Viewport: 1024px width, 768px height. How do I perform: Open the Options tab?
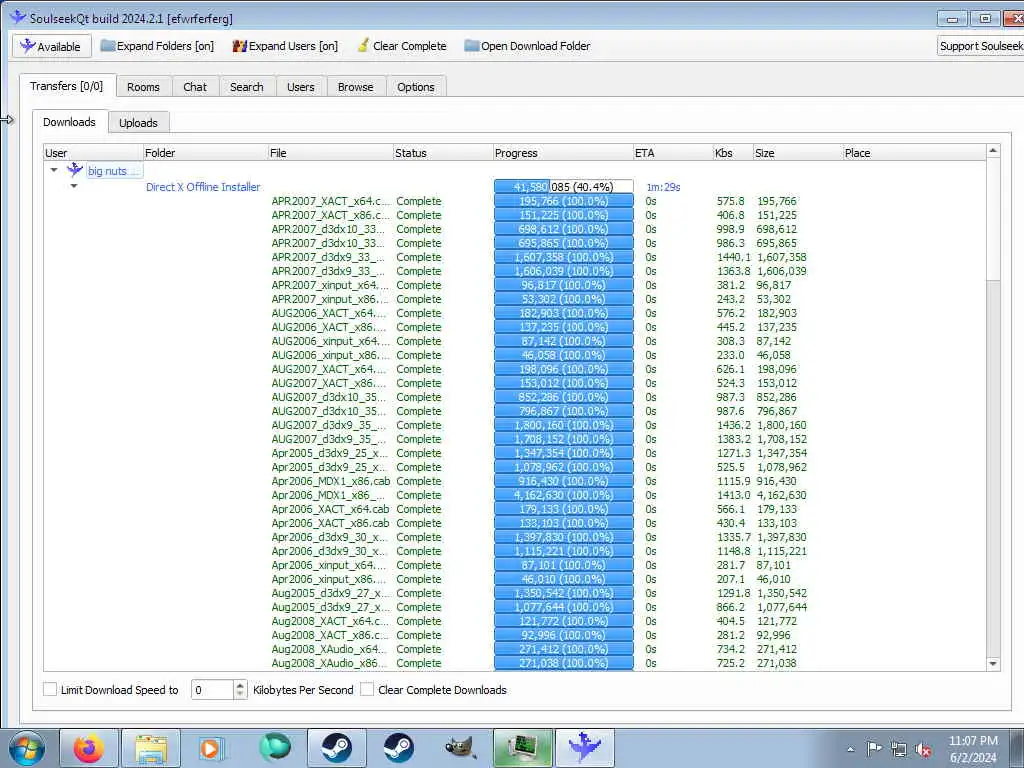[416, 87]
